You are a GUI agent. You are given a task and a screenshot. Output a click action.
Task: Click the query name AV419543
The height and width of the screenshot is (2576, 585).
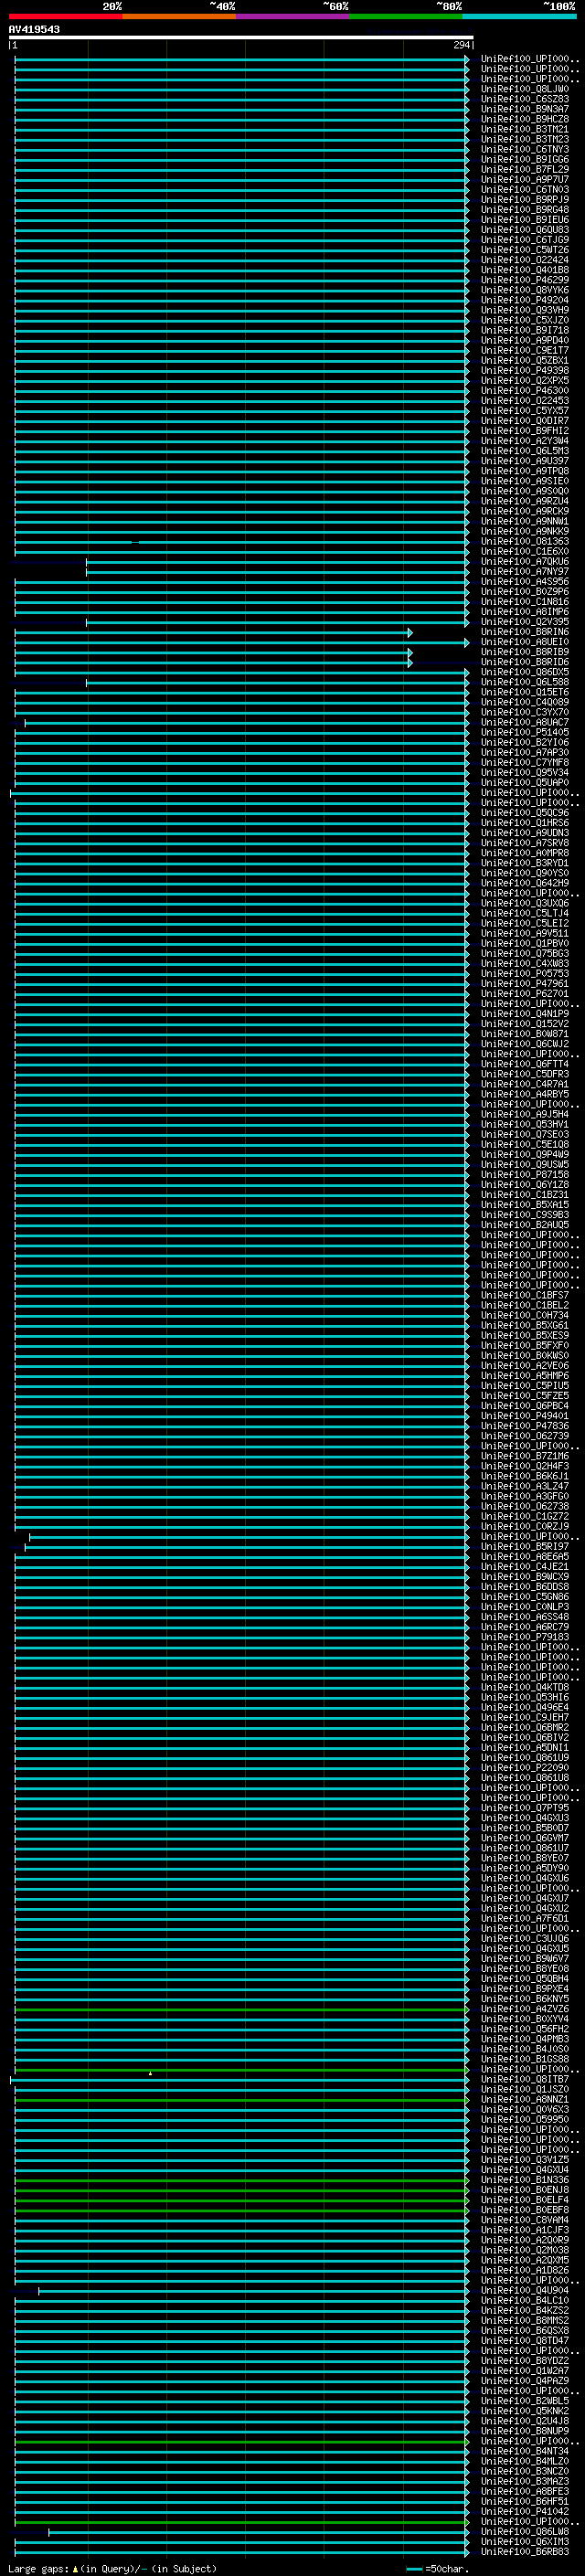[x=34, y=29]
